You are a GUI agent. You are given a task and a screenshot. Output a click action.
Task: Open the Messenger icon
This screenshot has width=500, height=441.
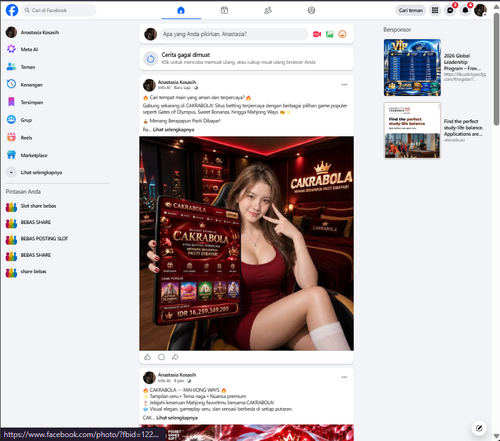450,10
